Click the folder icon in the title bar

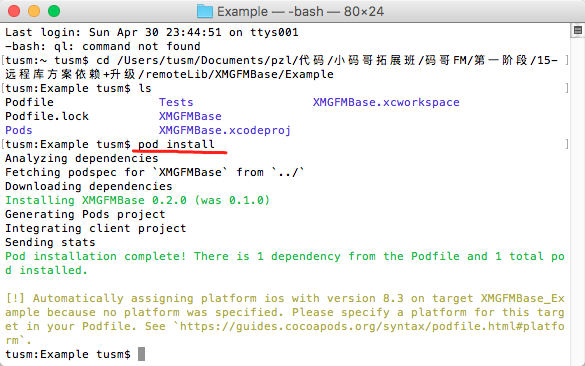pyautogui.click(x=204, y=11)
